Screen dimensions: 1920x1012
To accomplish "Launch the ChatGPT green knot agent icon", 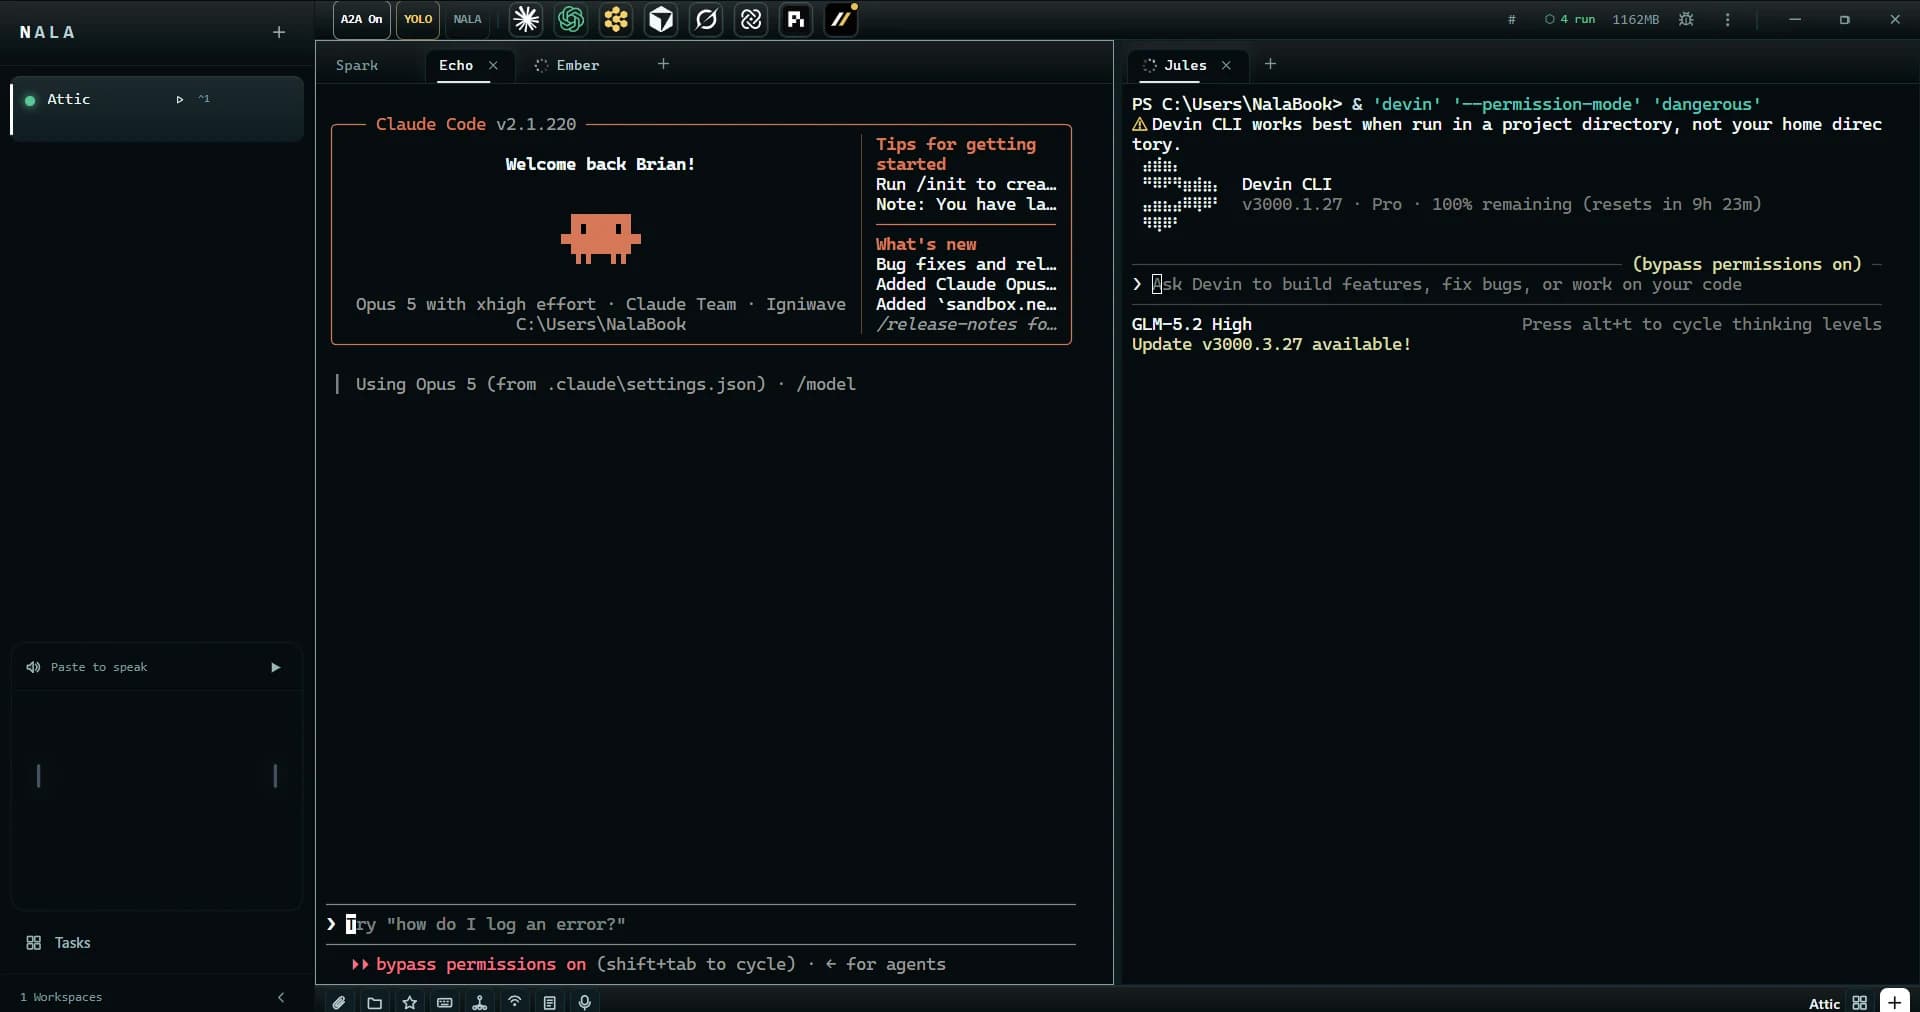I will point(571,19).
